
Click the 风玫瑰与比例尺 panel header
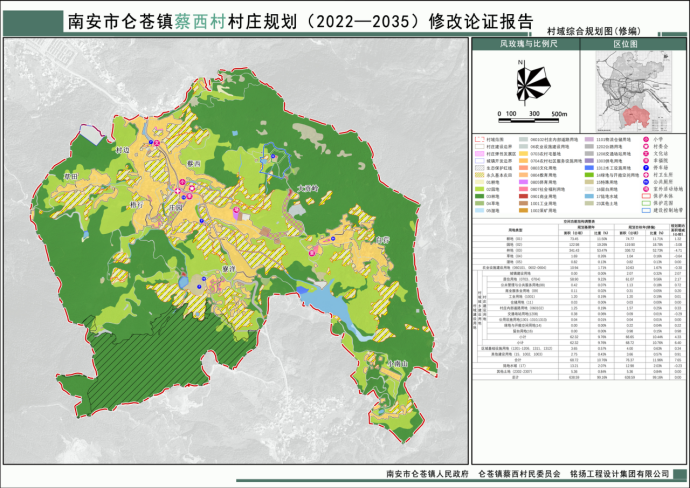(525, 44)
